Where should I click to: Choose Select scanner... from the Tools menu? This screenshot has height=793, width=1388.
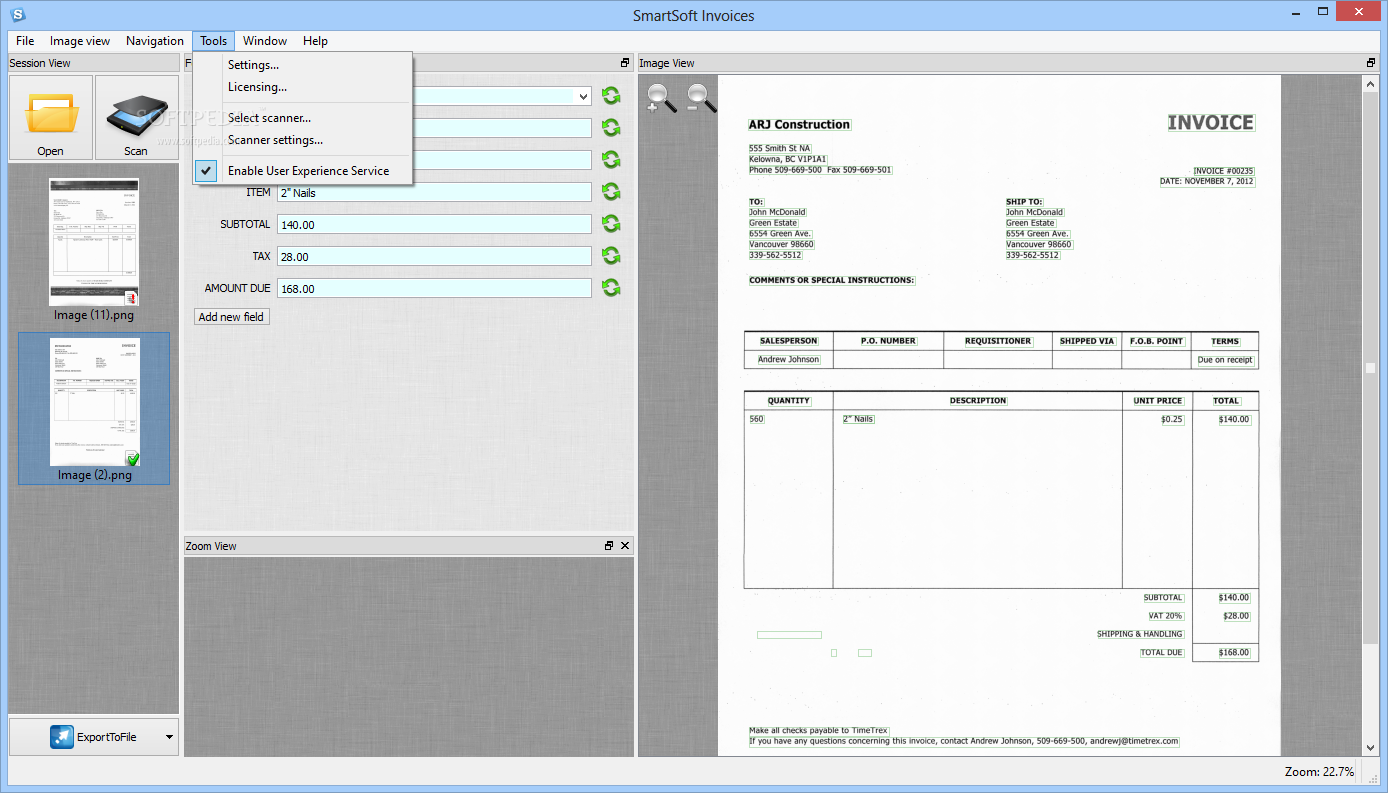303,118
